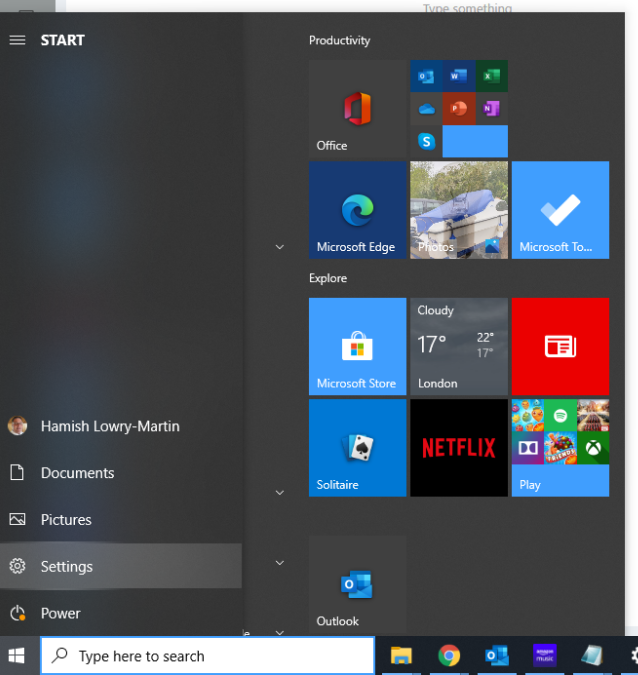Open Outlook from taskbar
This screenshot has width=638, height=675.
point(497,656)
